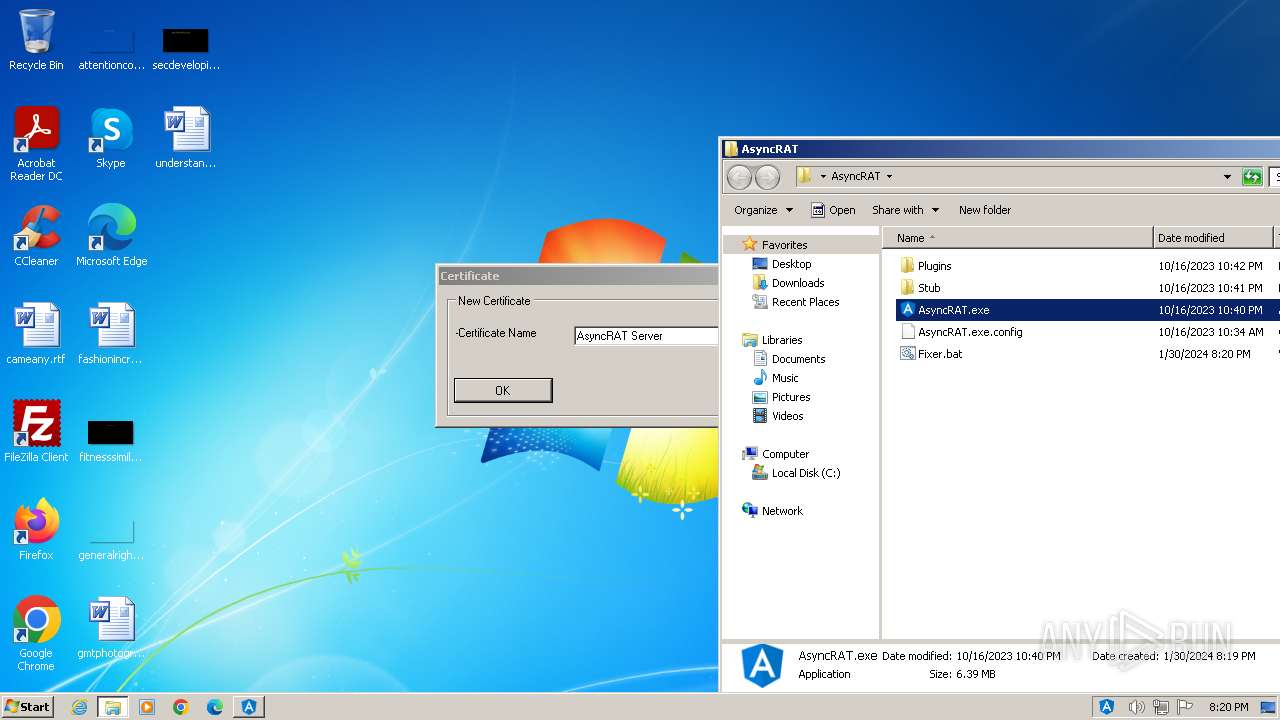Launch Google Chrome desktop shortcut

36,634
